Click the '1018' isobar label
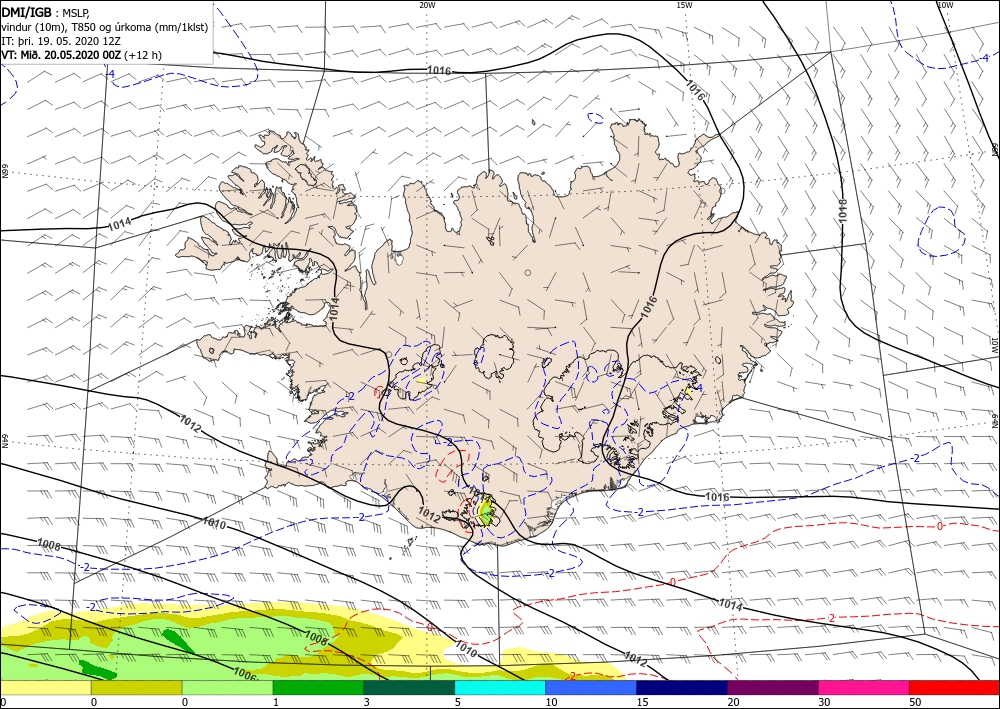This screenshot has width=1000, height=709. tap(842, 211)
